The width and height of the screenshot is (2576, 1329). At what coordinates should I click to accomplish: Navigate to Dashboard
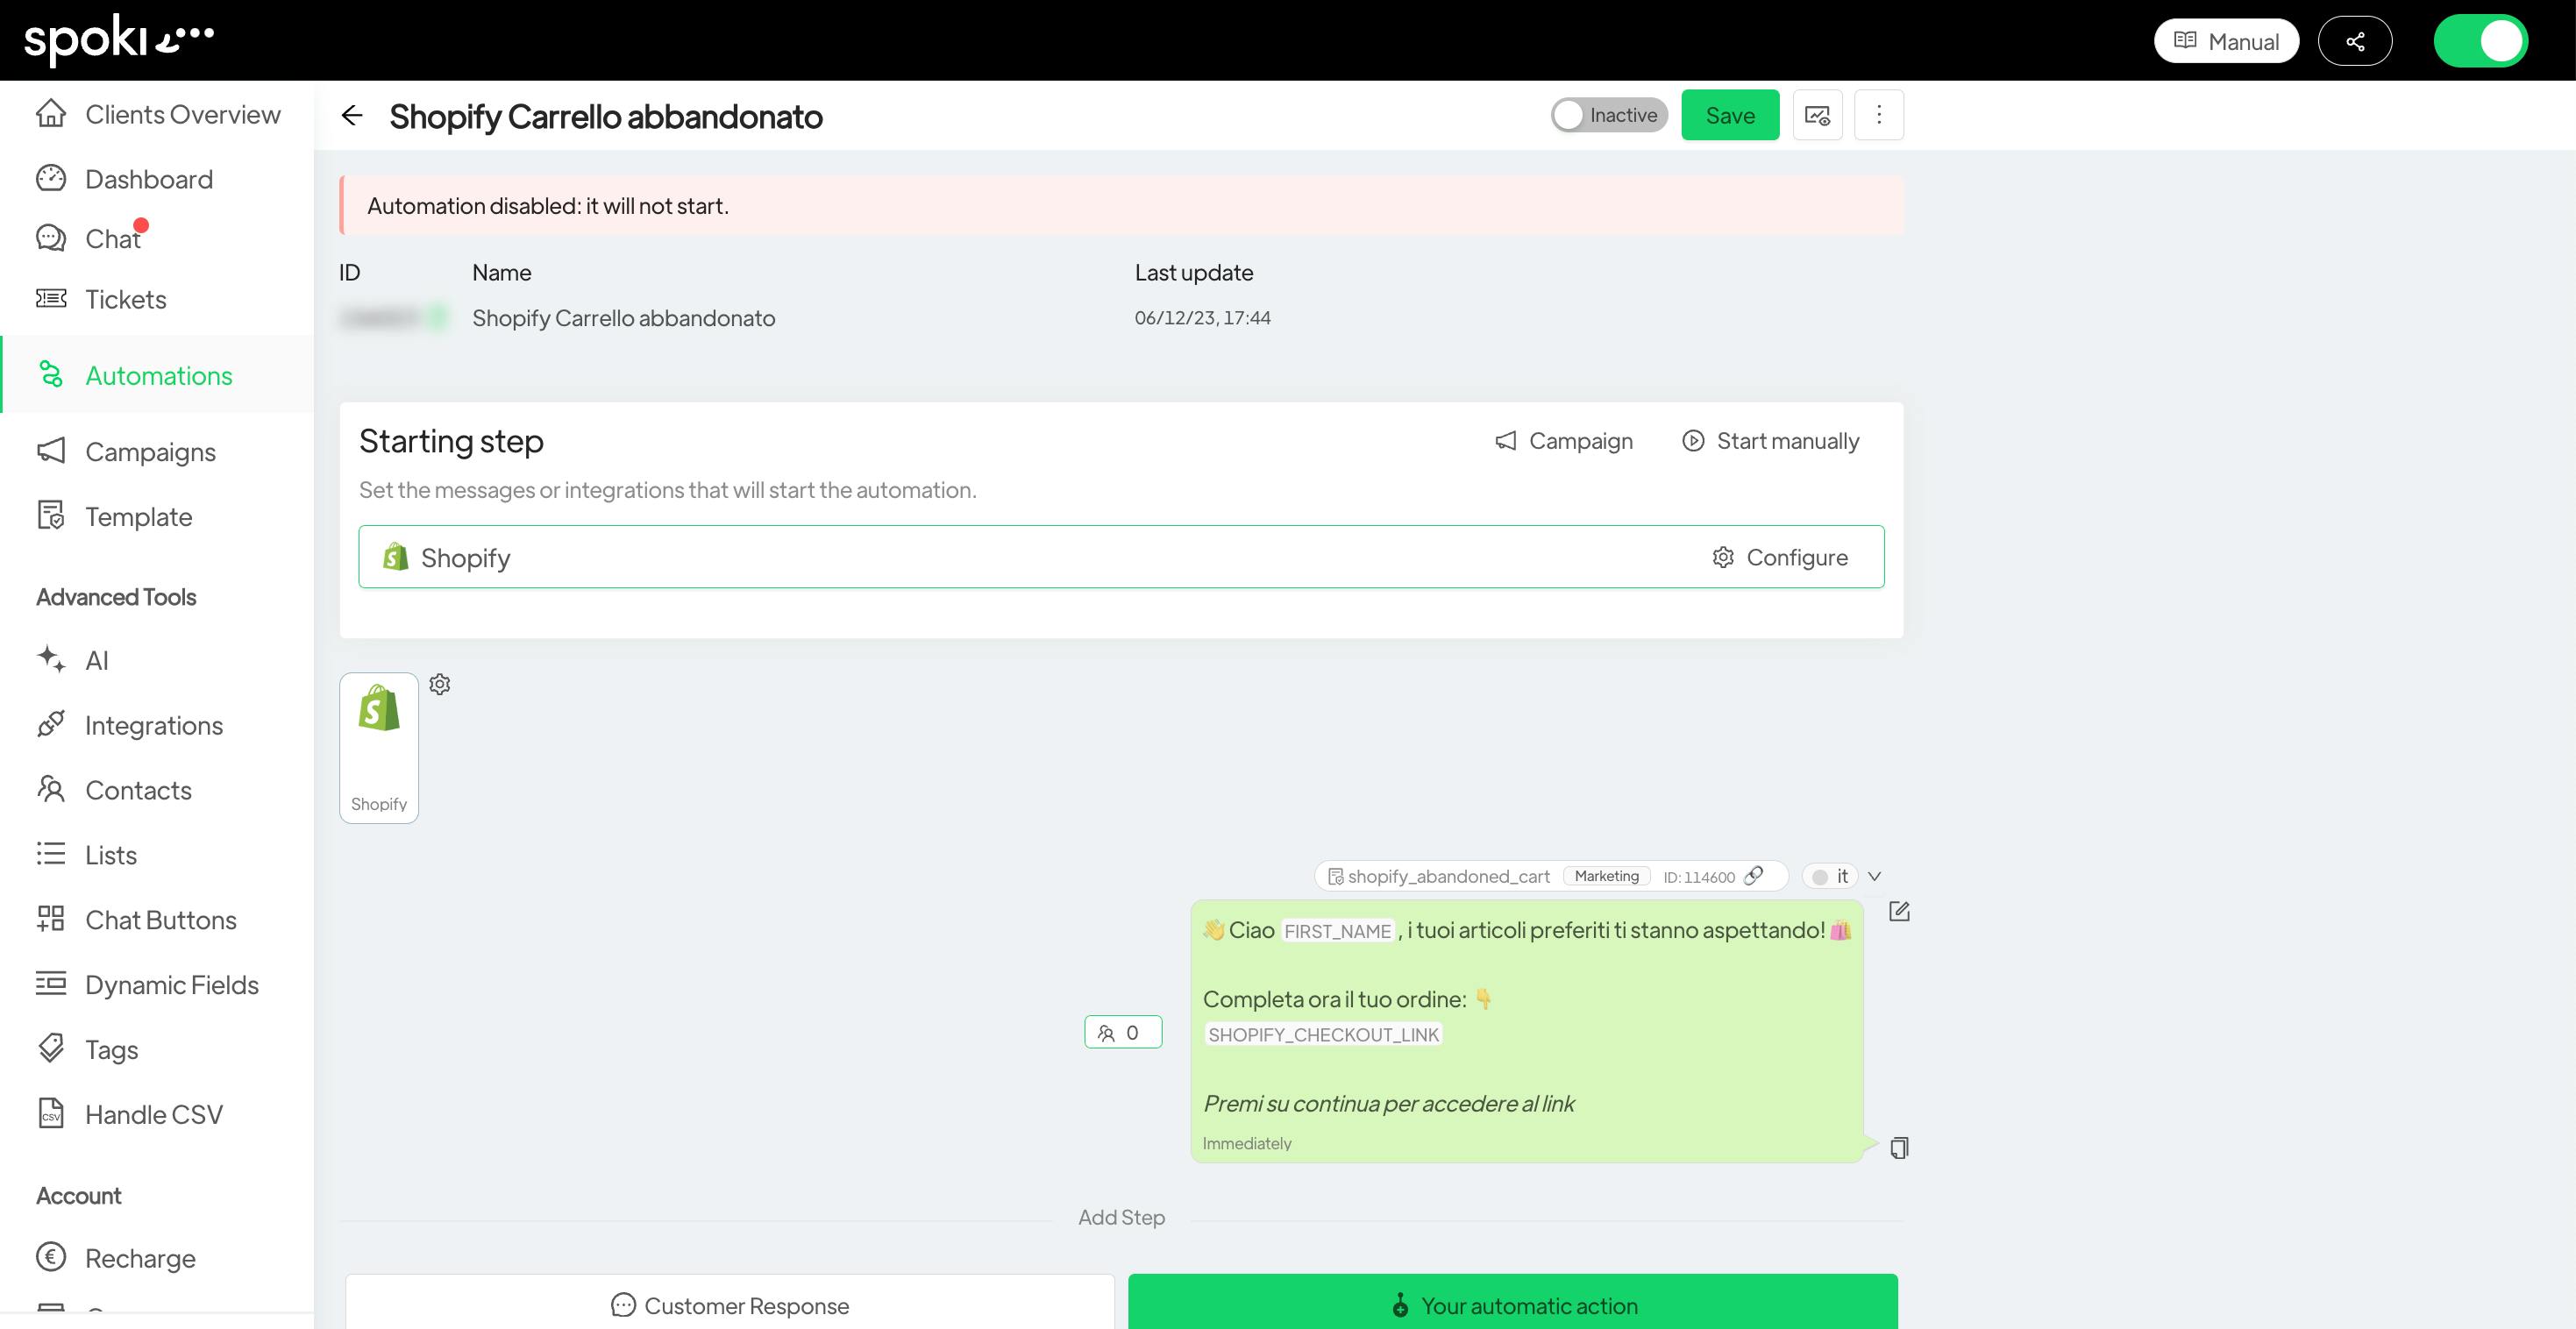click(x=125, y=179)
